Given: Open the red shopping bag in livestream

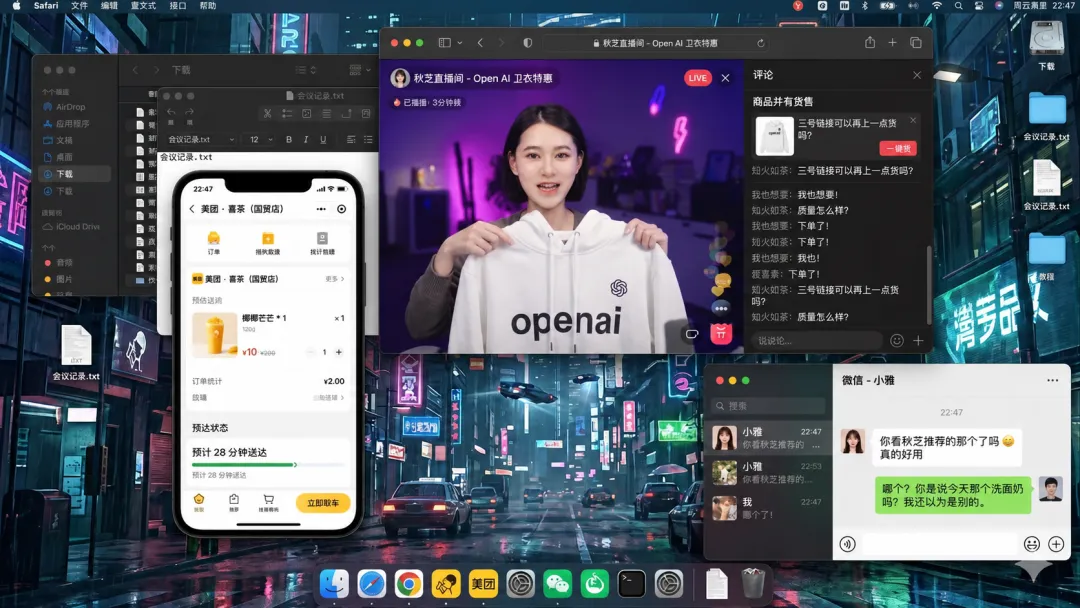Looking at the screenshot, I should pos(721,333).
